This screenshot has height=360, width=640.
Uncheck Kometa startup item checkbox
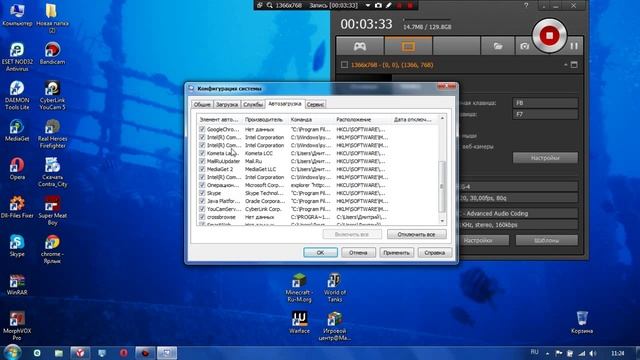[x=202, y=153]
